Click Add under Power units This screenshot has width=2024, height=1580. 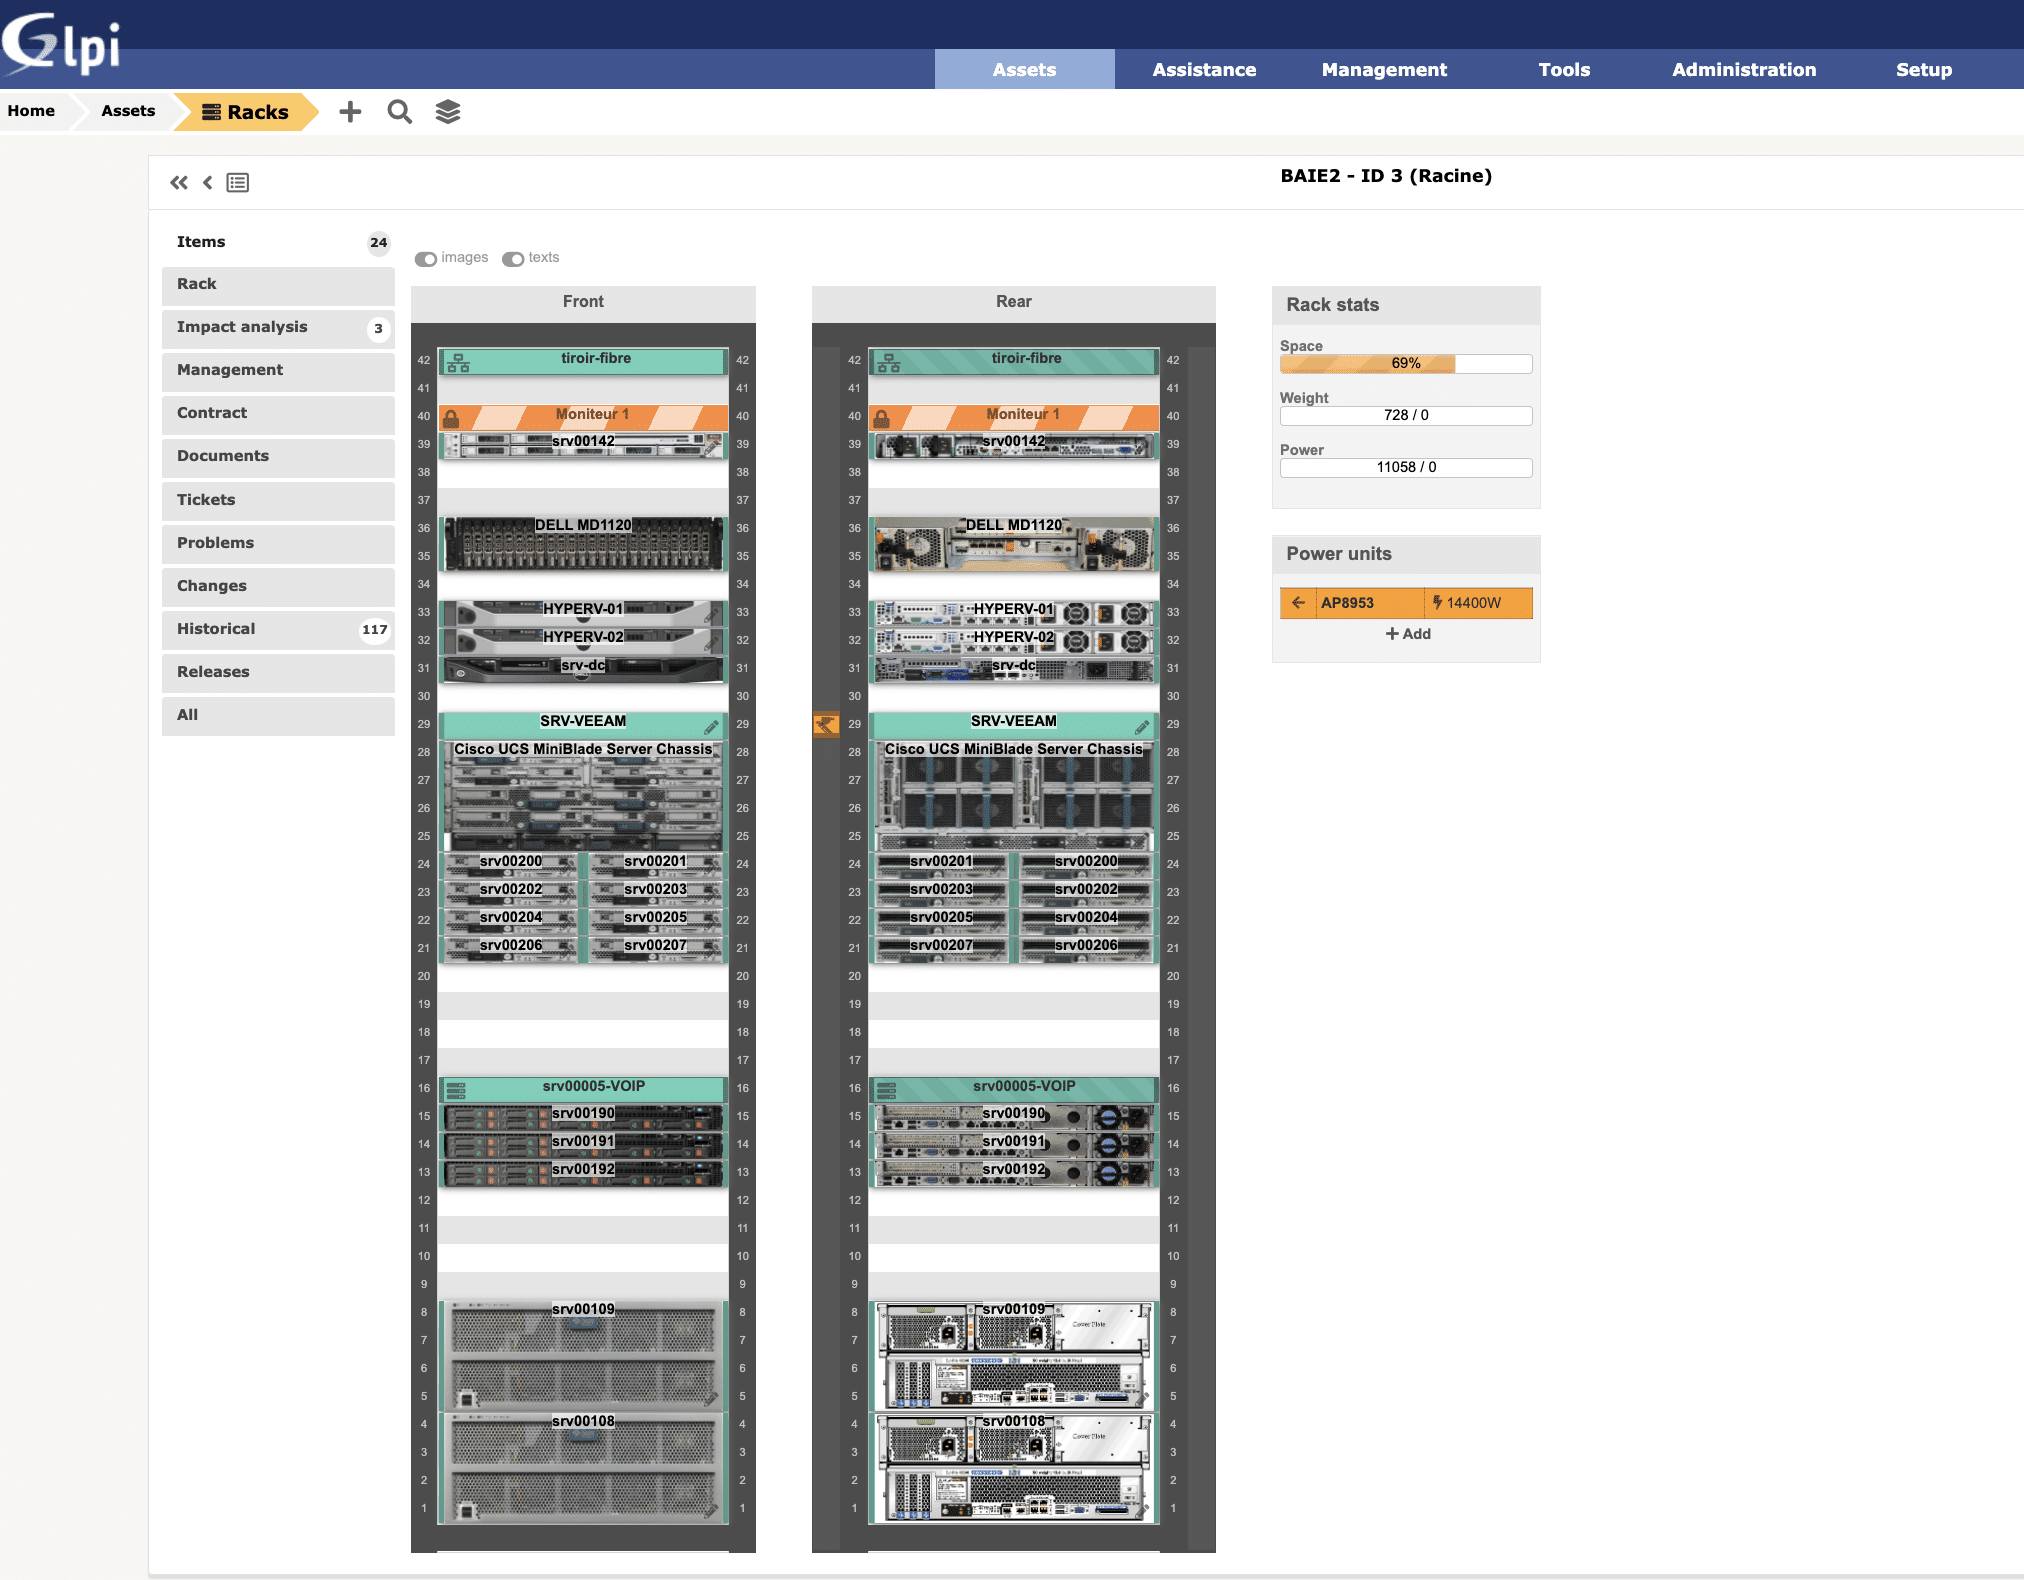[1407, 634]
